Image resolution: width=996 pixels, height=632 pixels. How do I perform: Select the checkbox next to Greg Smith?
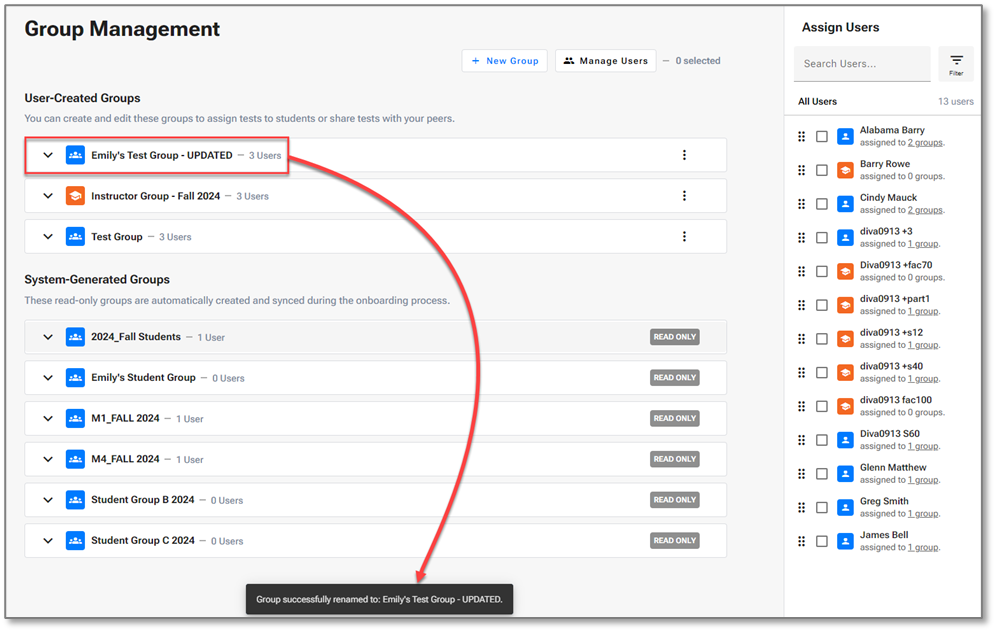click(x=822, y=508)
